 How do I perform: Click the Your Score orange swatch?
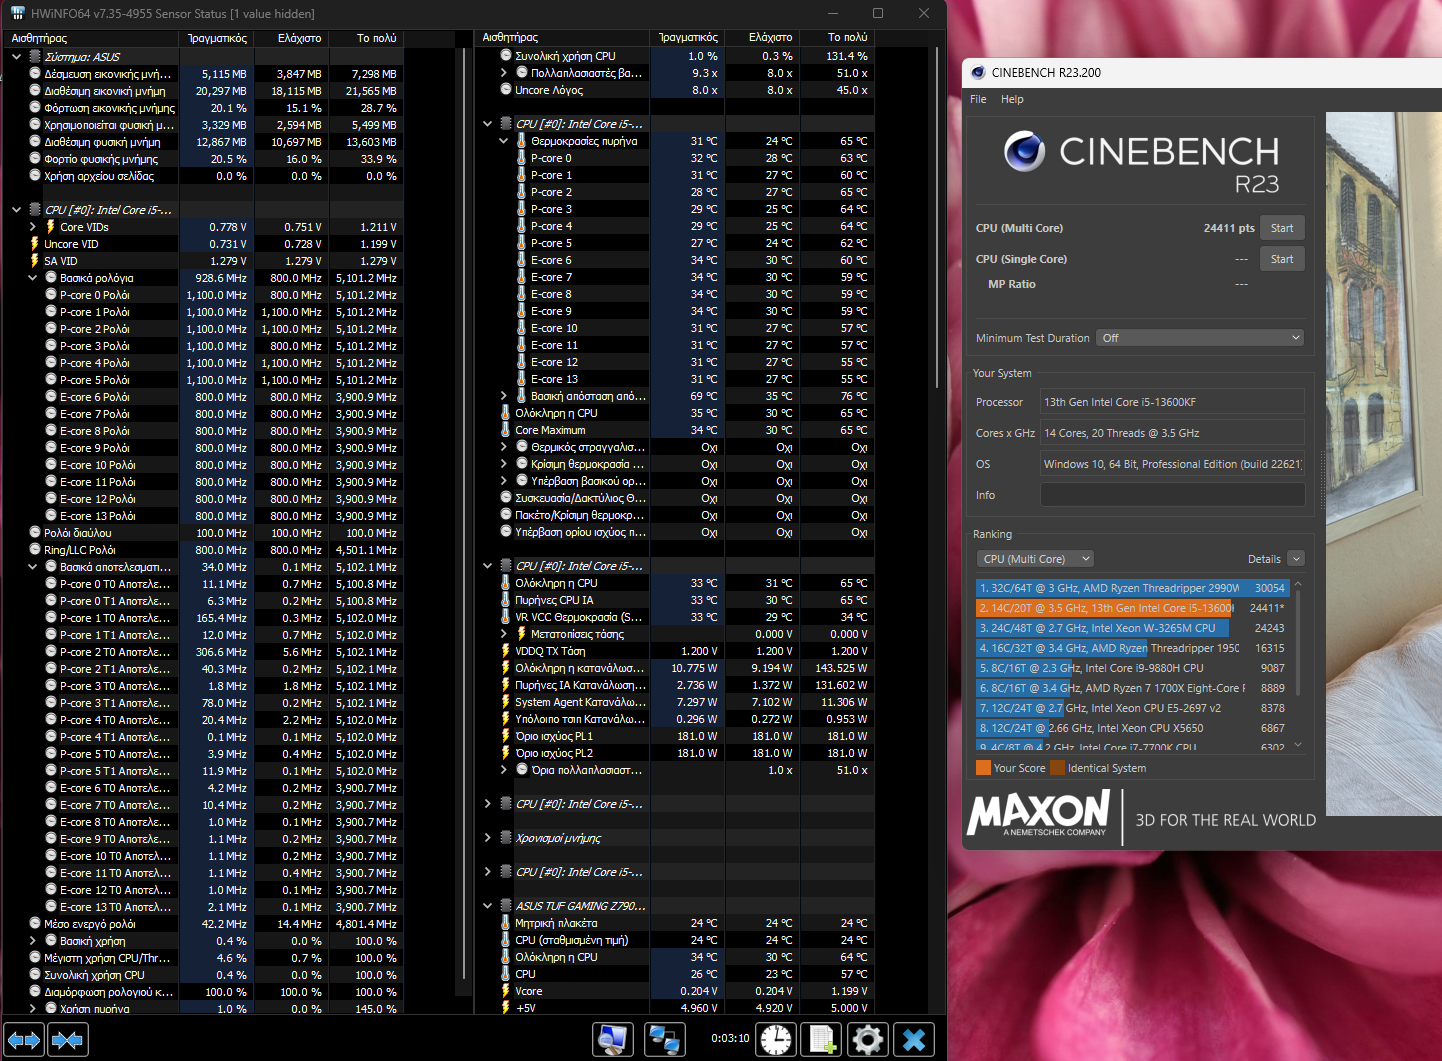point(983,768)
